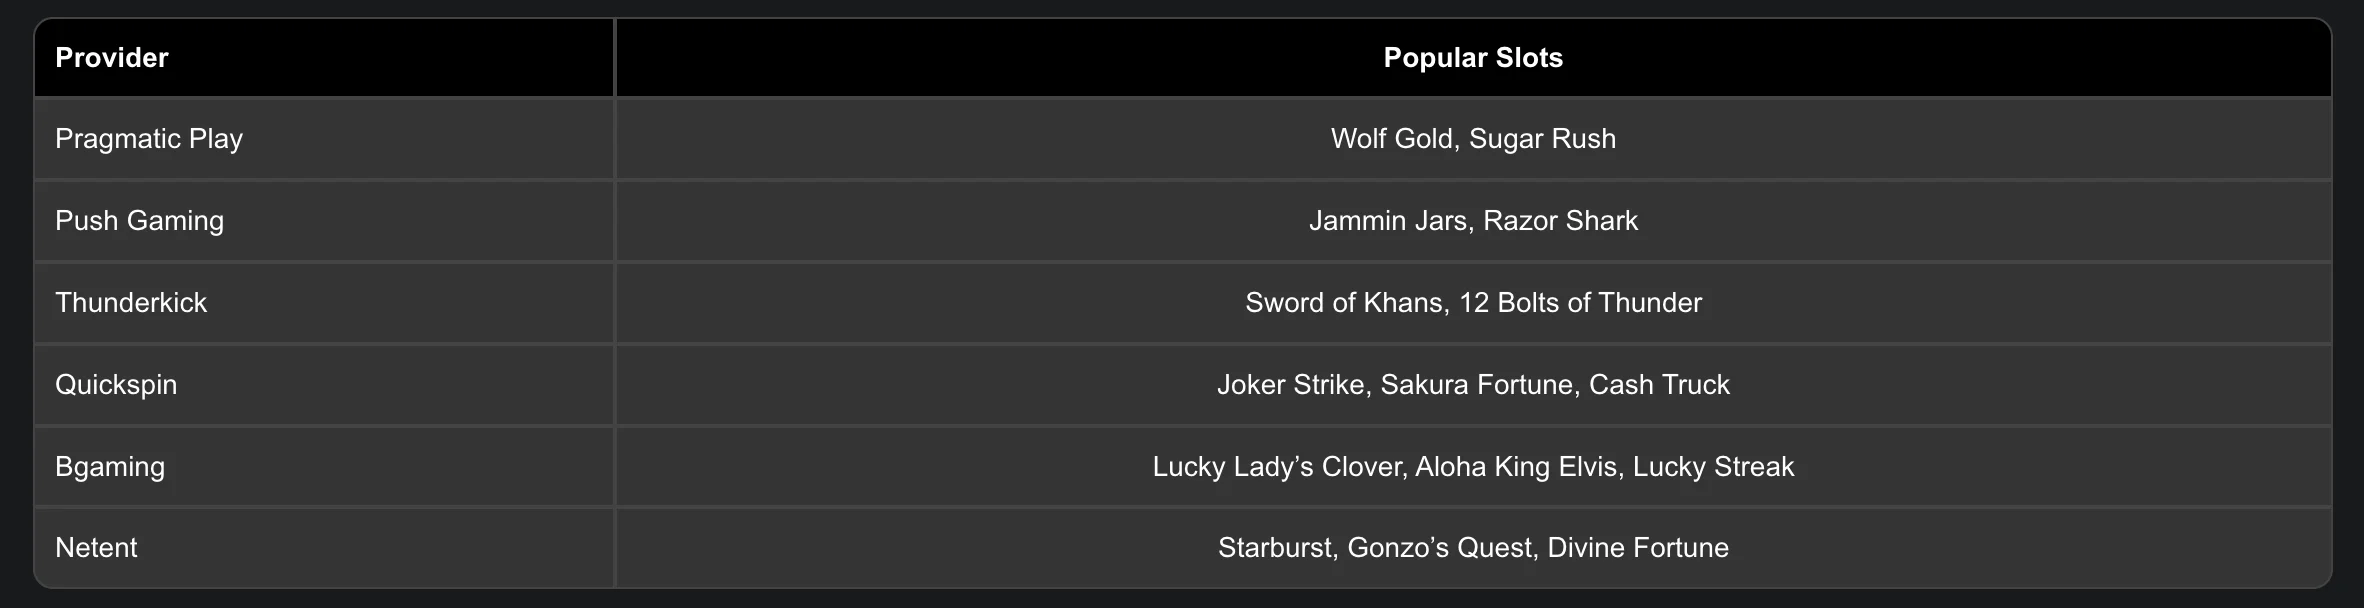The image size is (2364, 608).
Task: Click the Lucky Lady's Clover text
Action: coord(1277,467)
